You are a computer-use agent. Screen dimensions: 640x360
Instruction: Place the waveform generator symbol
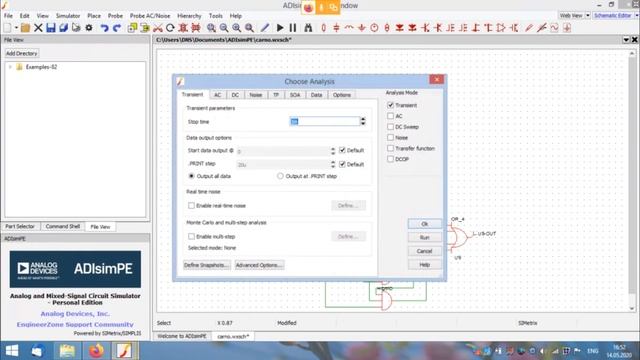click(x=554, y=28)
